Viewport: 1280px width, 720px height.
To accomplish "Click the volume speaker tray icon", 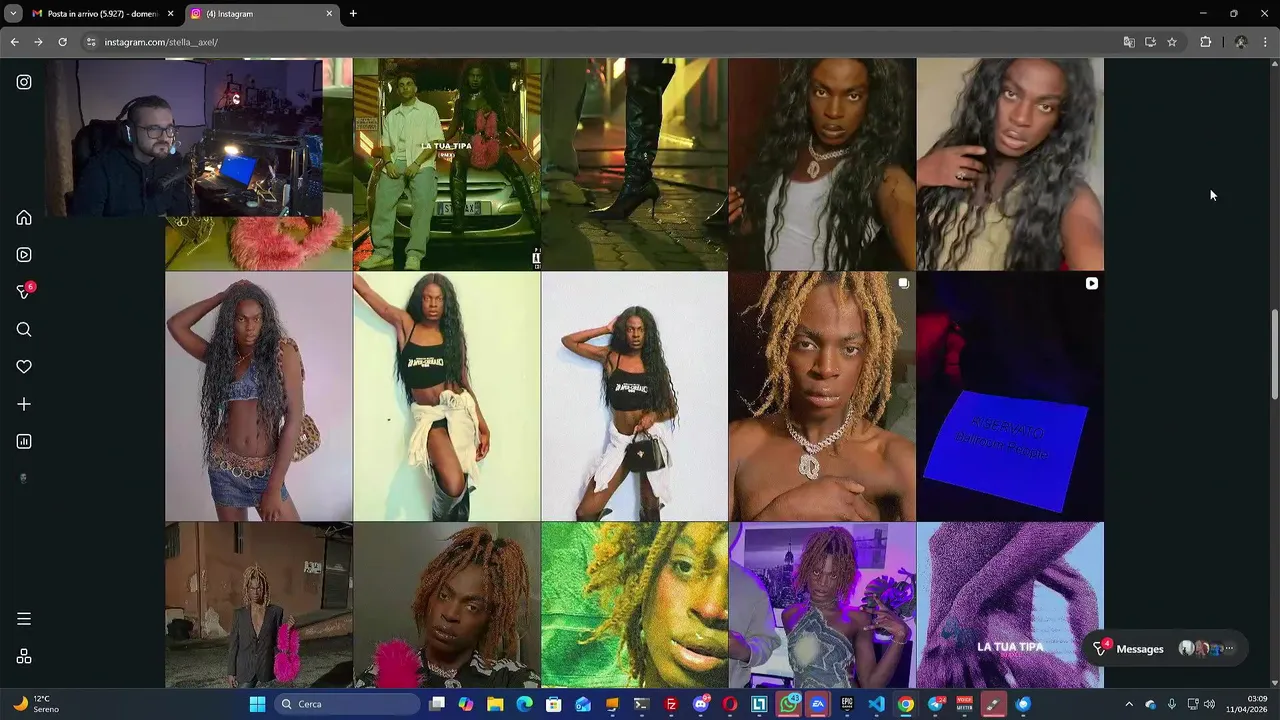I will pos(1209,704).
